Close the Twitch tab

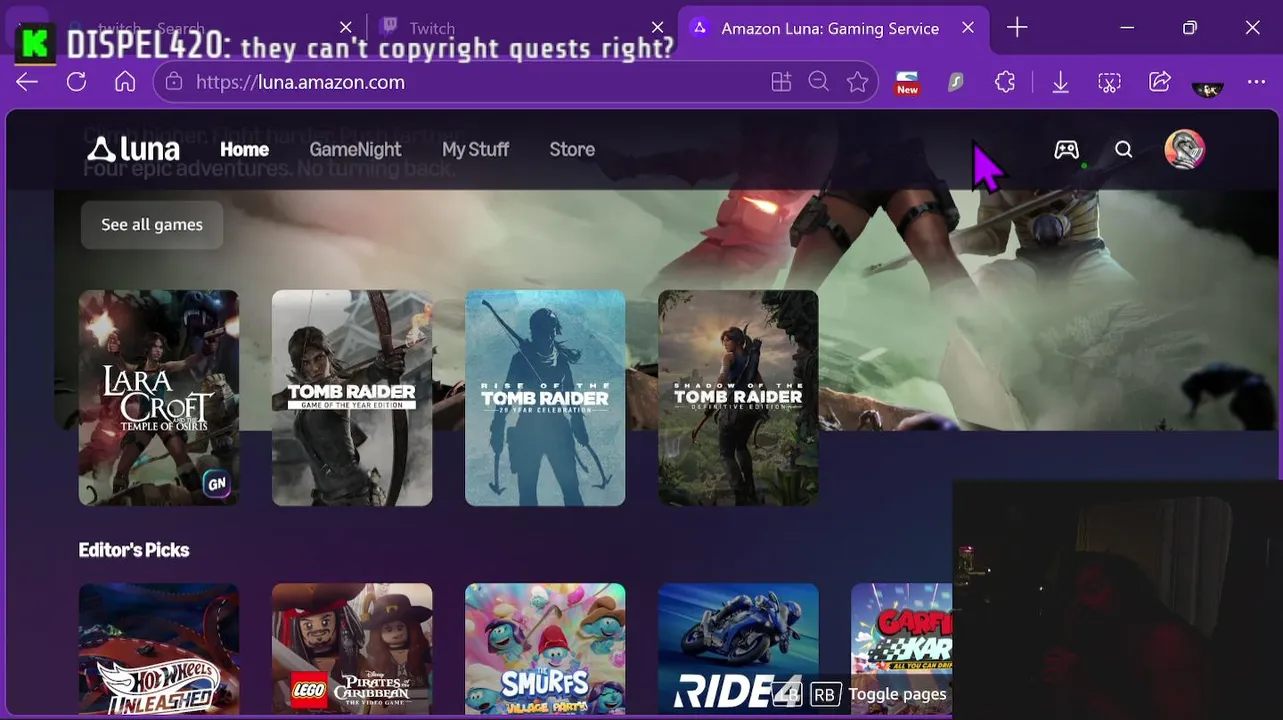click(658, 28)
